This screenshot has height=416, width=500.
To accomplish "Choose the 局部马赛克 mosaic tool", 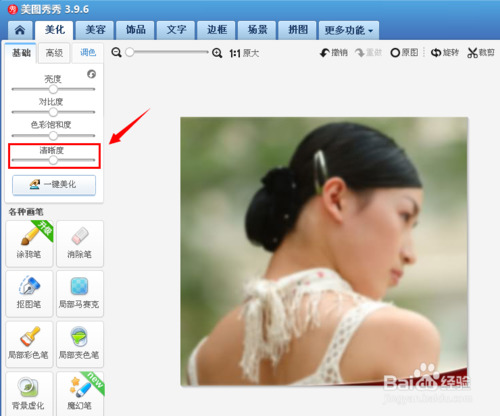I will [80, 294].
